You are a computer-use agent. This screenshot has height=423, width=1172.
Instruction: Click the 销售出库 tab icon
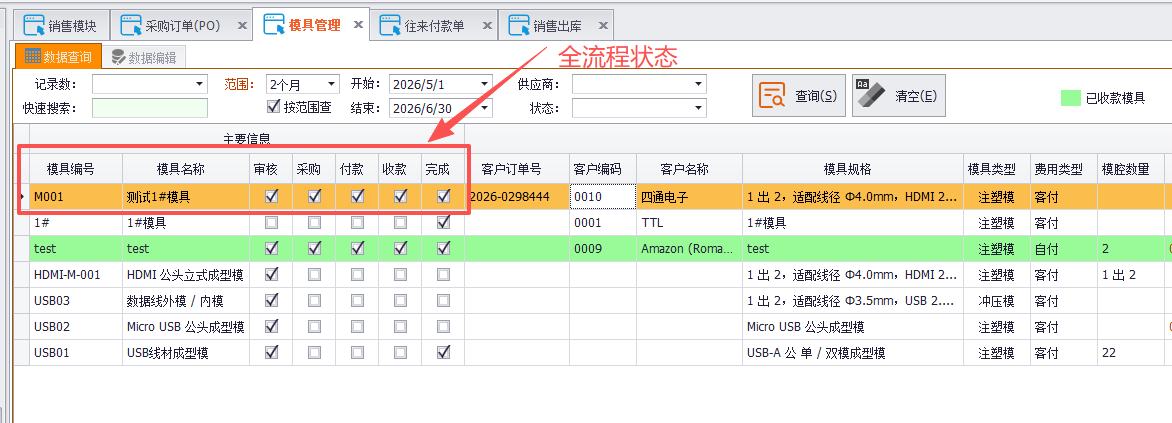pos(519,25)
